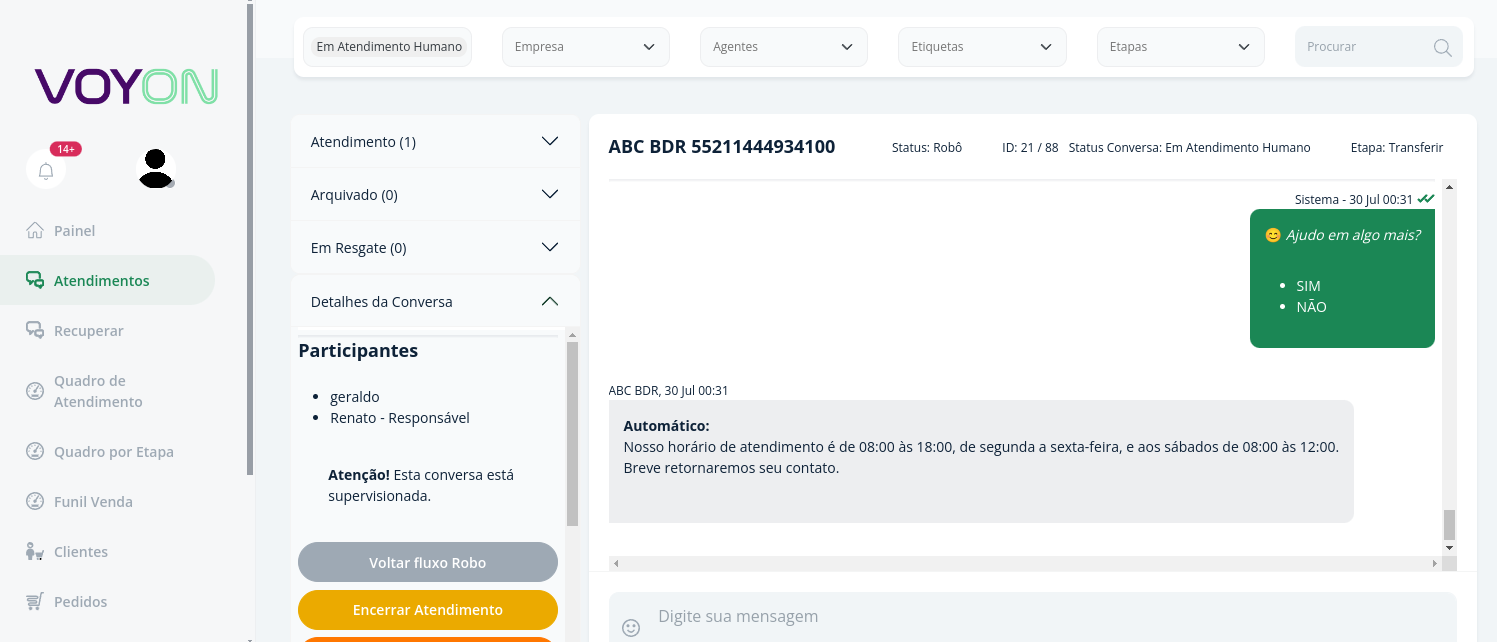The width and height of the screenshot is (1497, 642).
Task: Expand the Arquivado (0) section
Action: click(x=435, y=194)
